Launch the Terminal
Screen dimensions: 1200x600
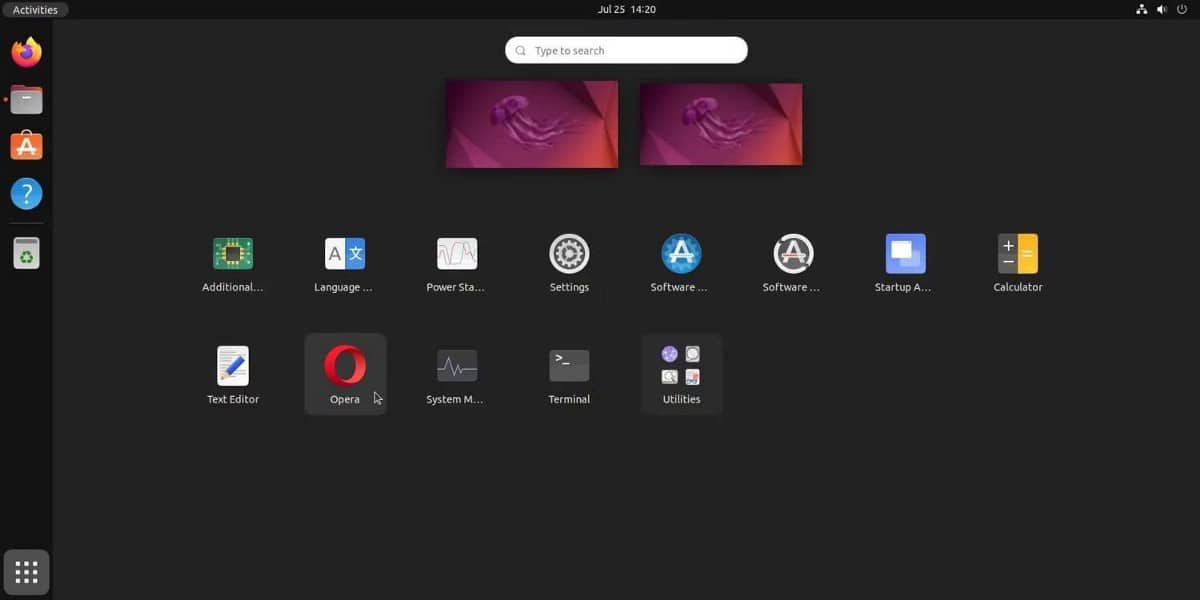(568, 365)
